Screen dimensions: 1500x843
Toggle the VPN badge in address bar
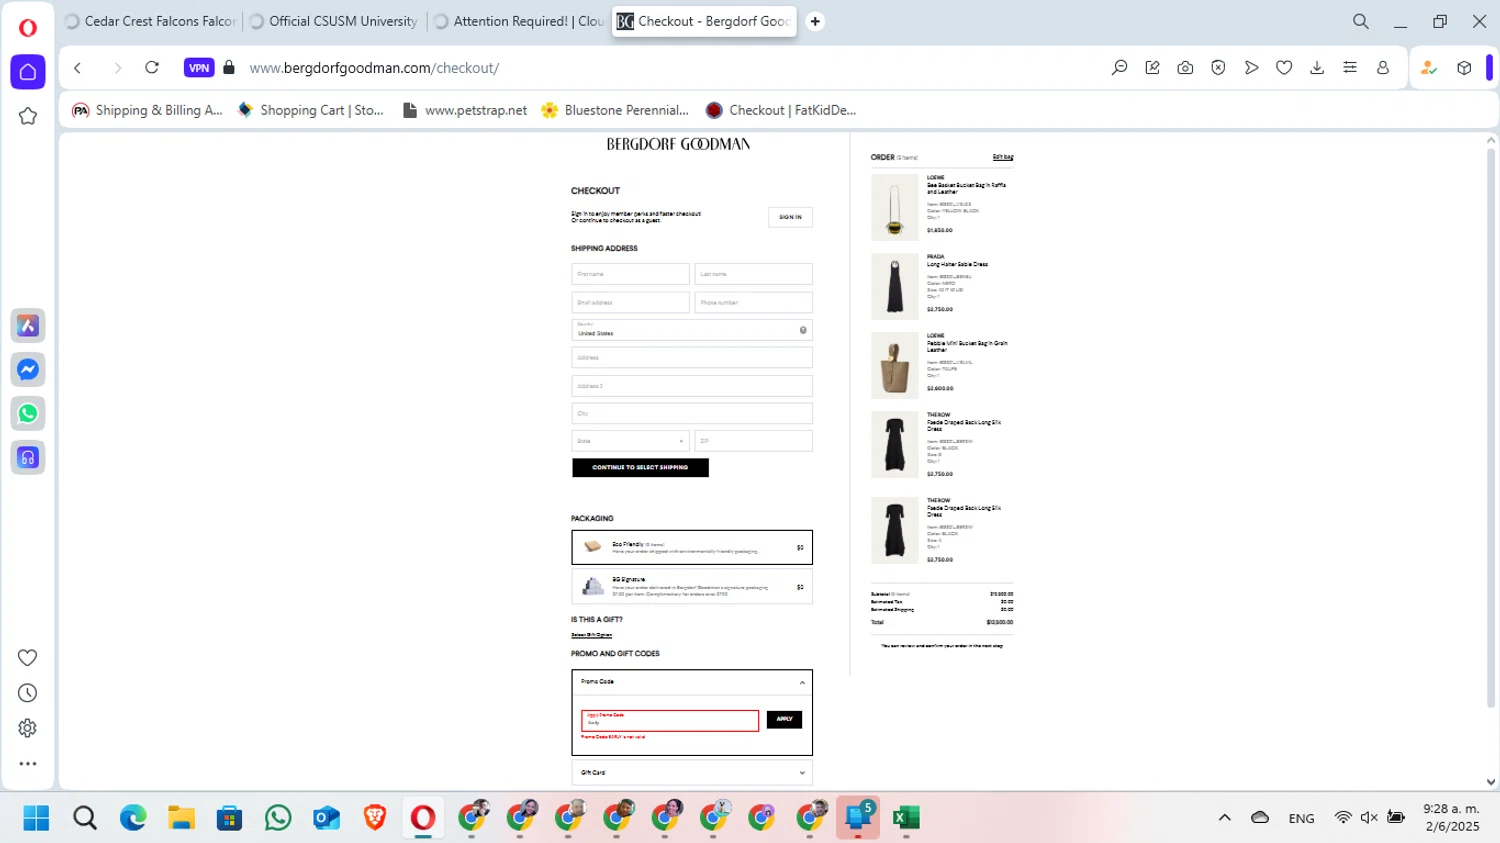click(x=199, y=68)
